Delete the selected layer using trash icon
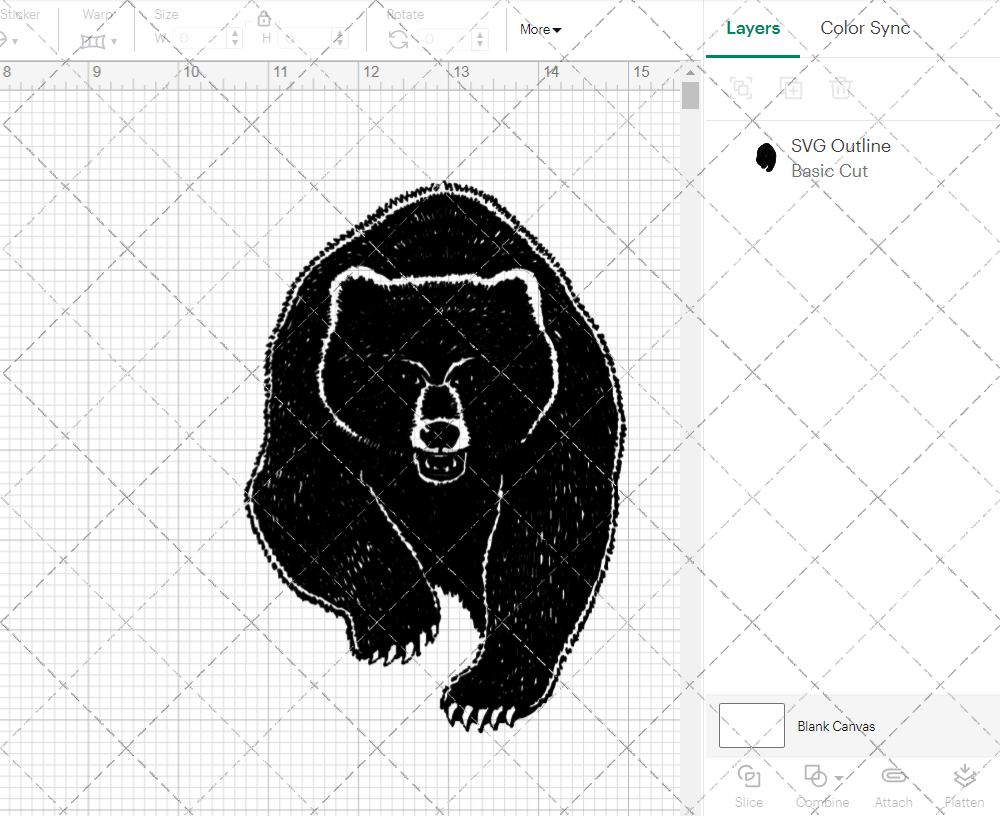This screenshot has width=1000, height=816. coord(841,88)
